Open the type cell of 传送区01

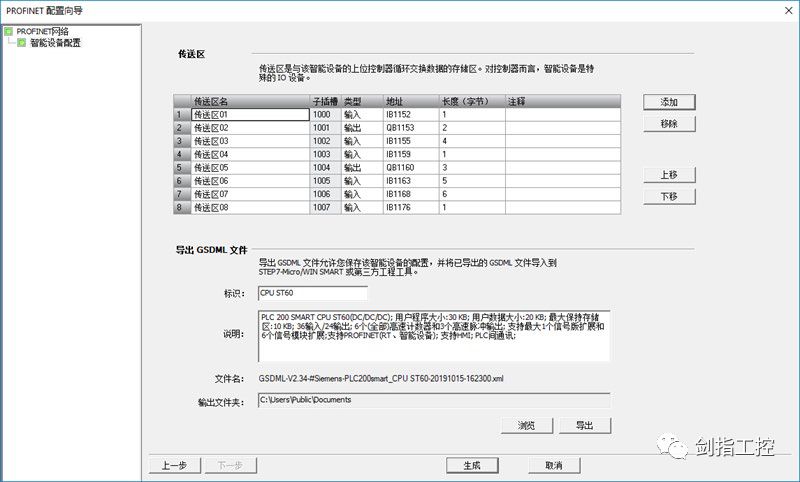(362, 115)
